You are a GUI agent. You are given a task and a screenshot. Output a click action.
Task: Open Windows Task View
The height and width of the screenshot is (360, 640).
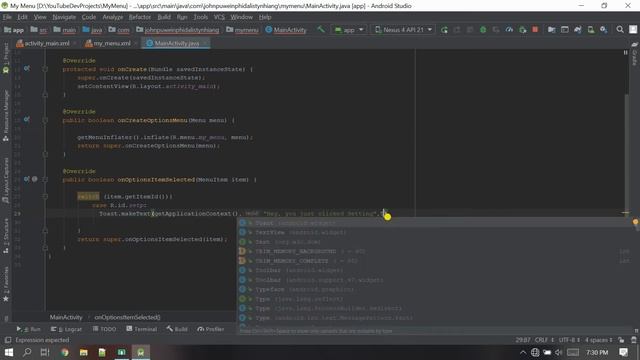[45, 352]
